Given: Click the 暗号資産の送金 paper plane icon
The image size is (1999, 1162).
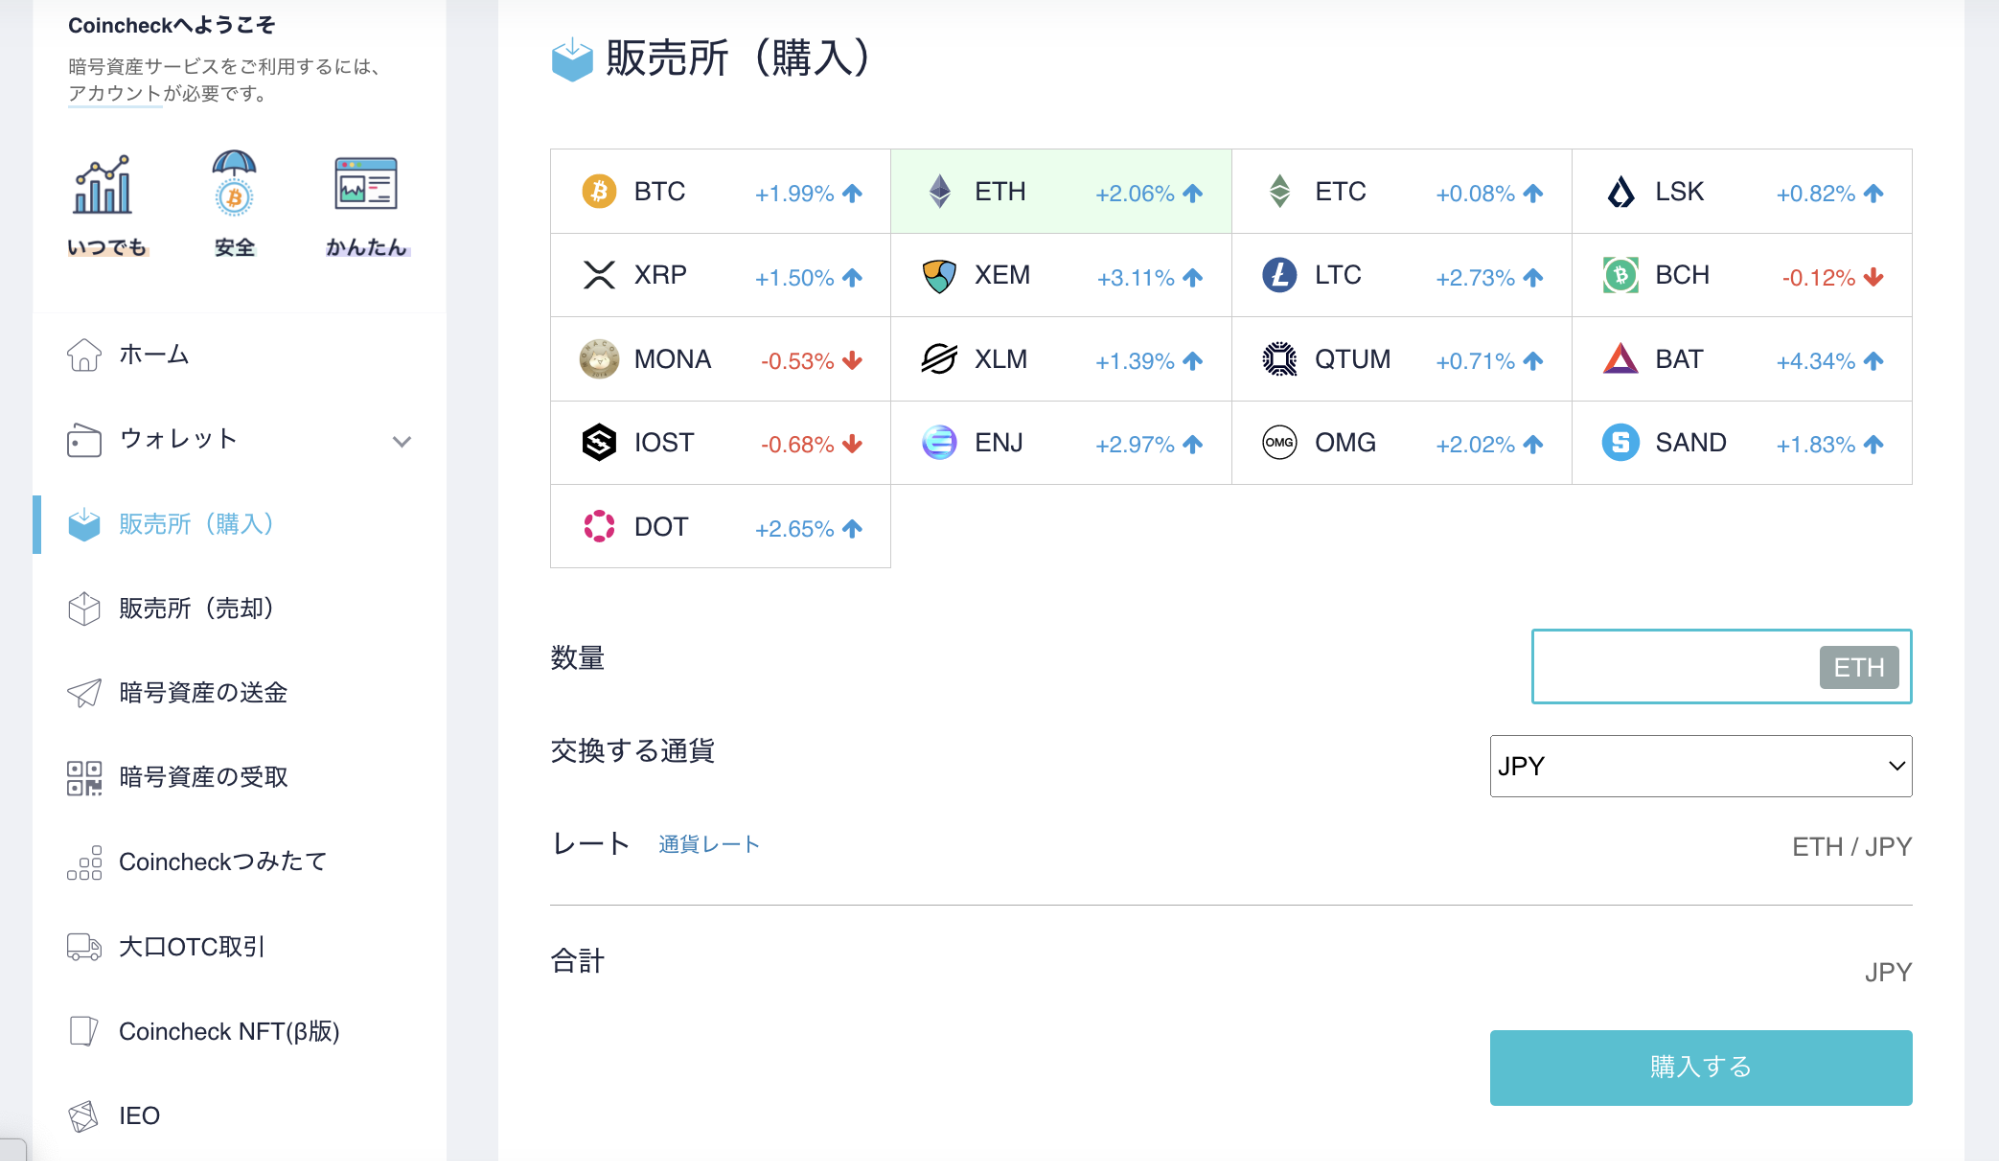Looking at the screenshot, I should [x=84, y=692].
